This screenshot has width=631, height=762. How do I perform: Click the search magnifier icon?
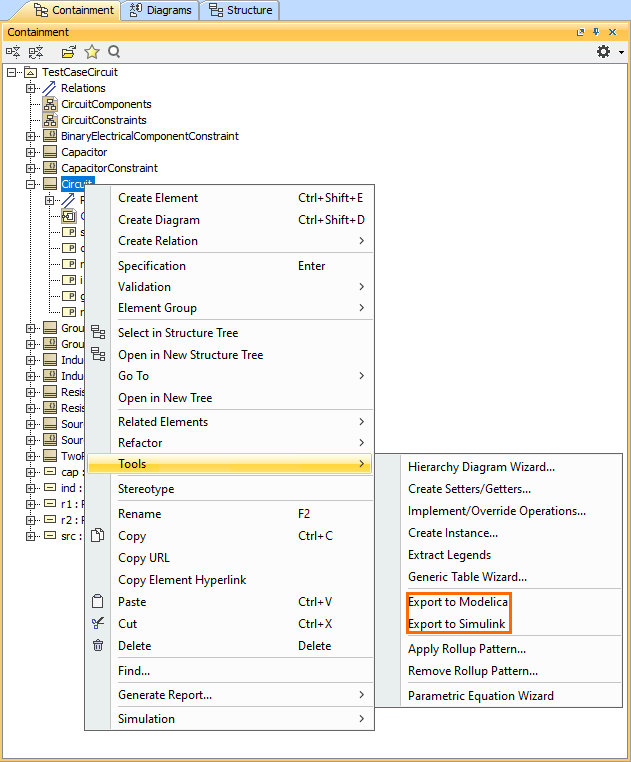pos(114,52)
